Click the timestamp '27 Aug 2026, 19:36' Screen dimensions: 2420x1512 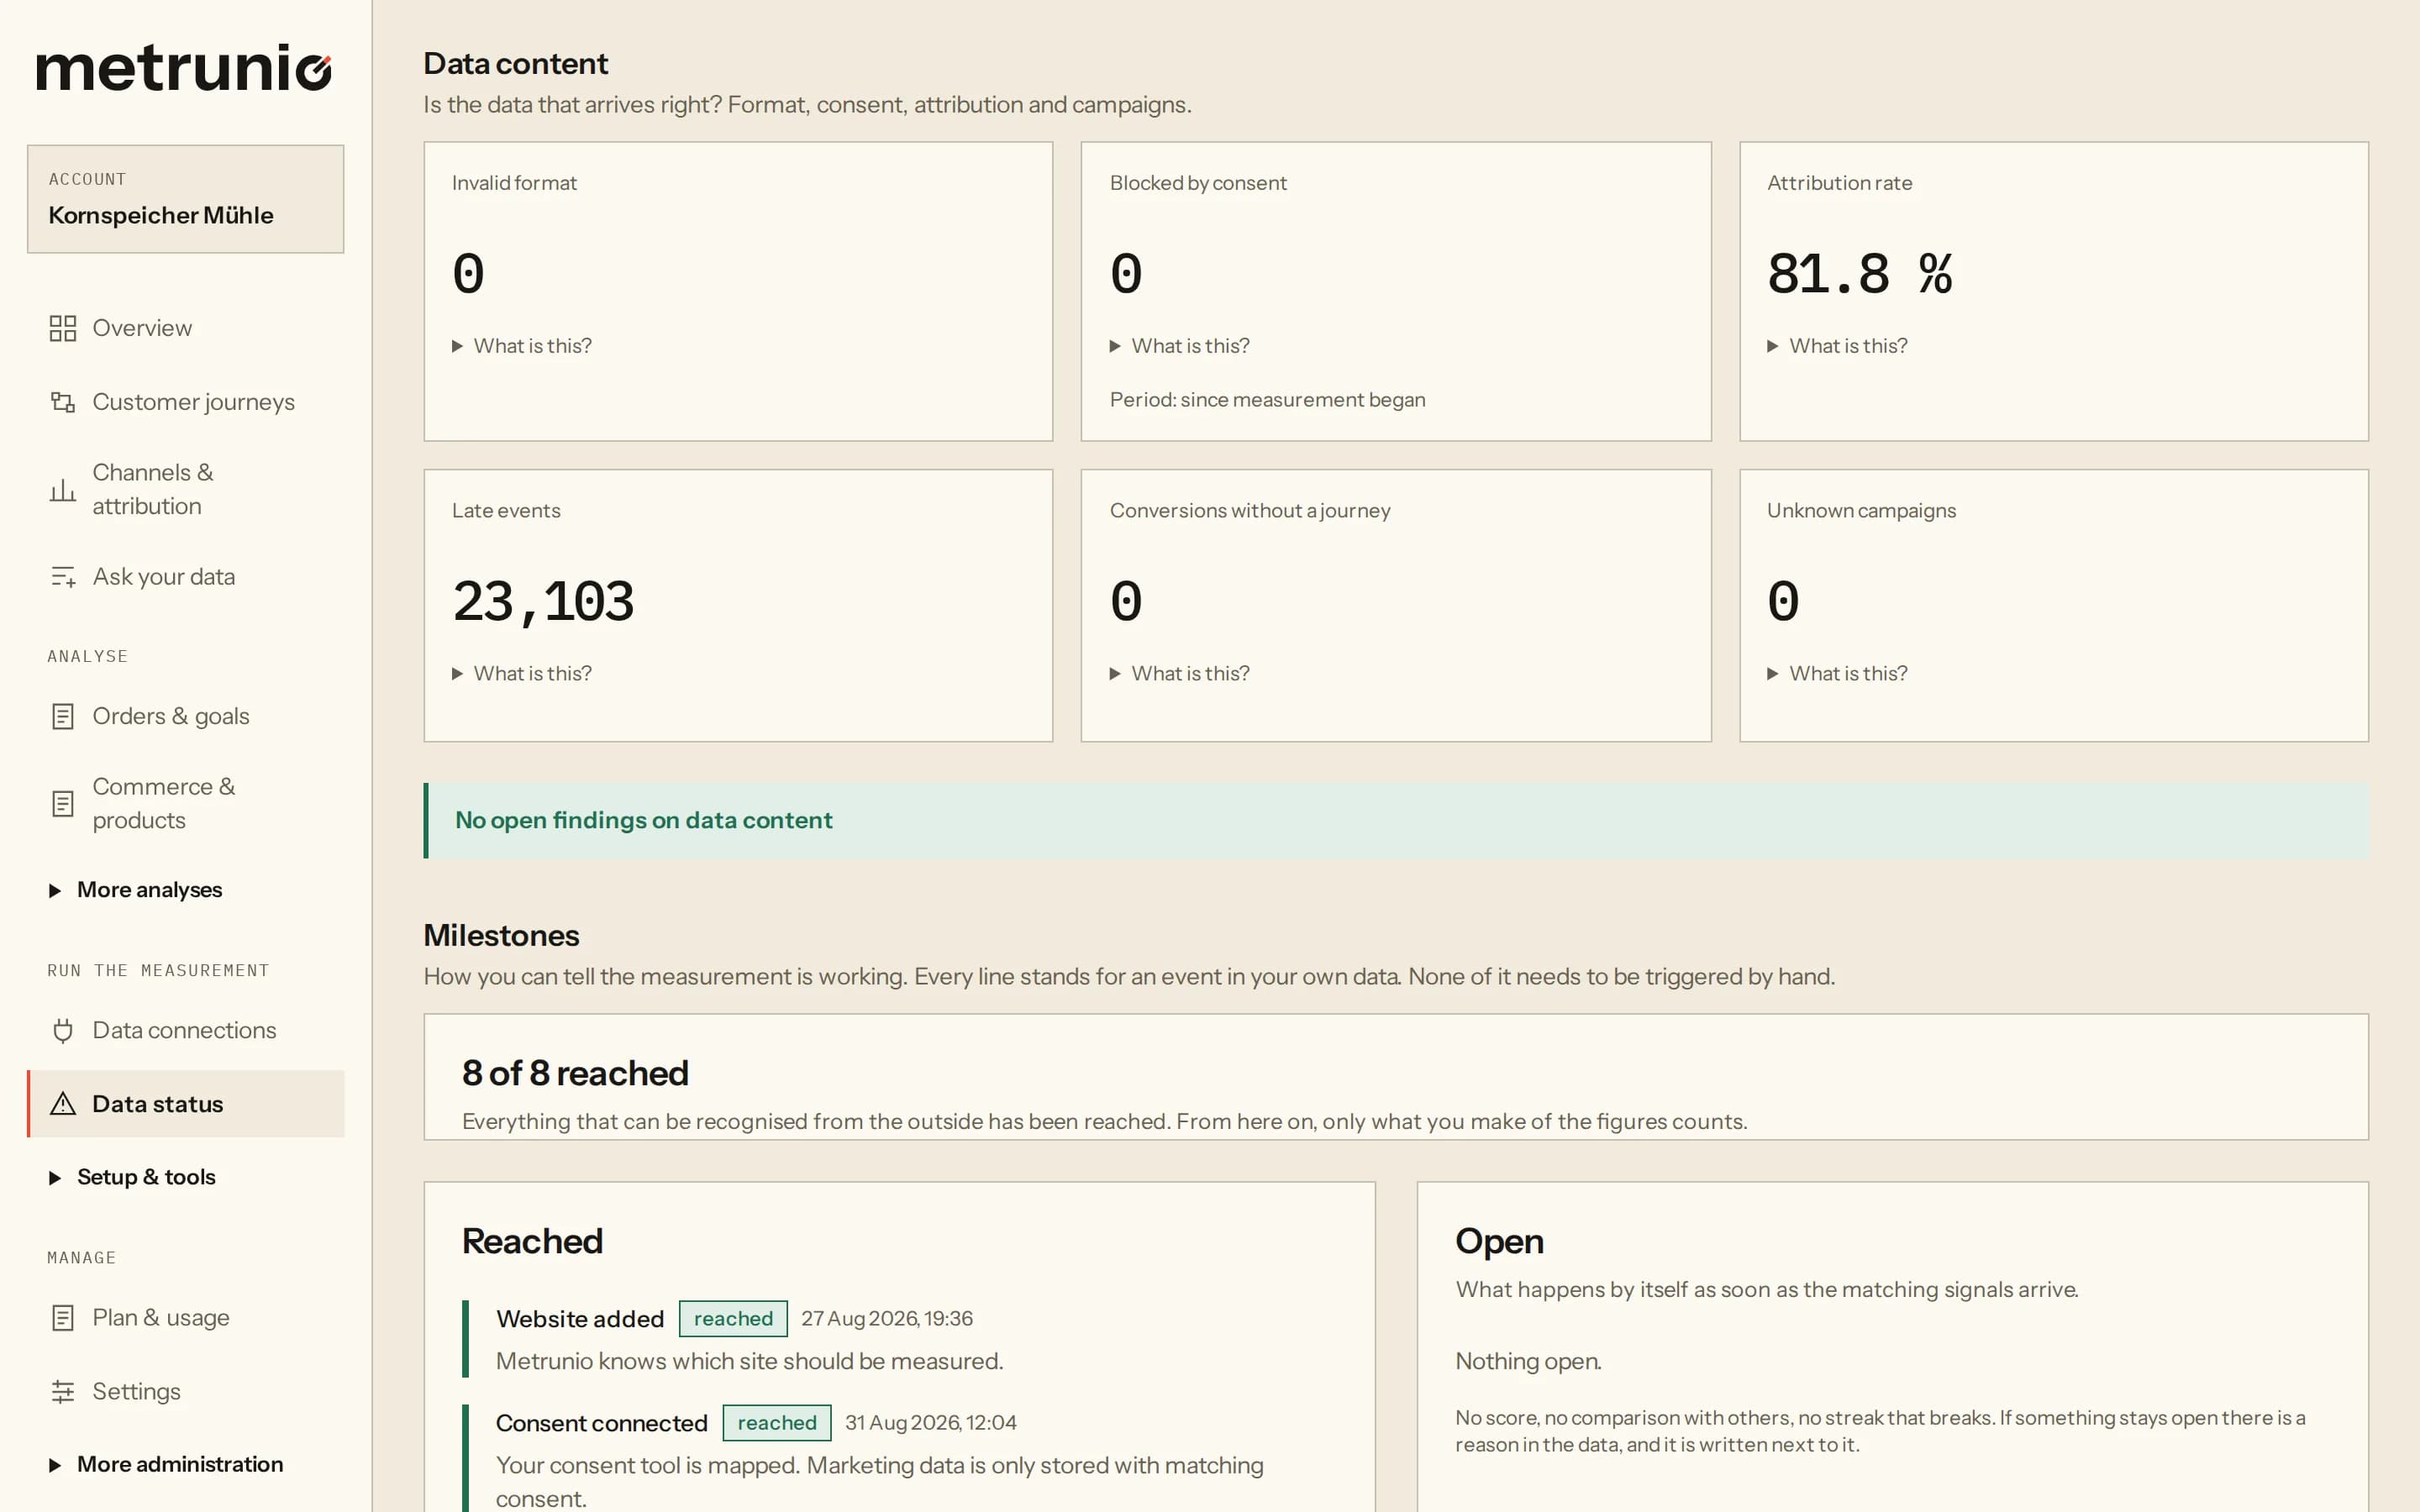coord(887,1319)
